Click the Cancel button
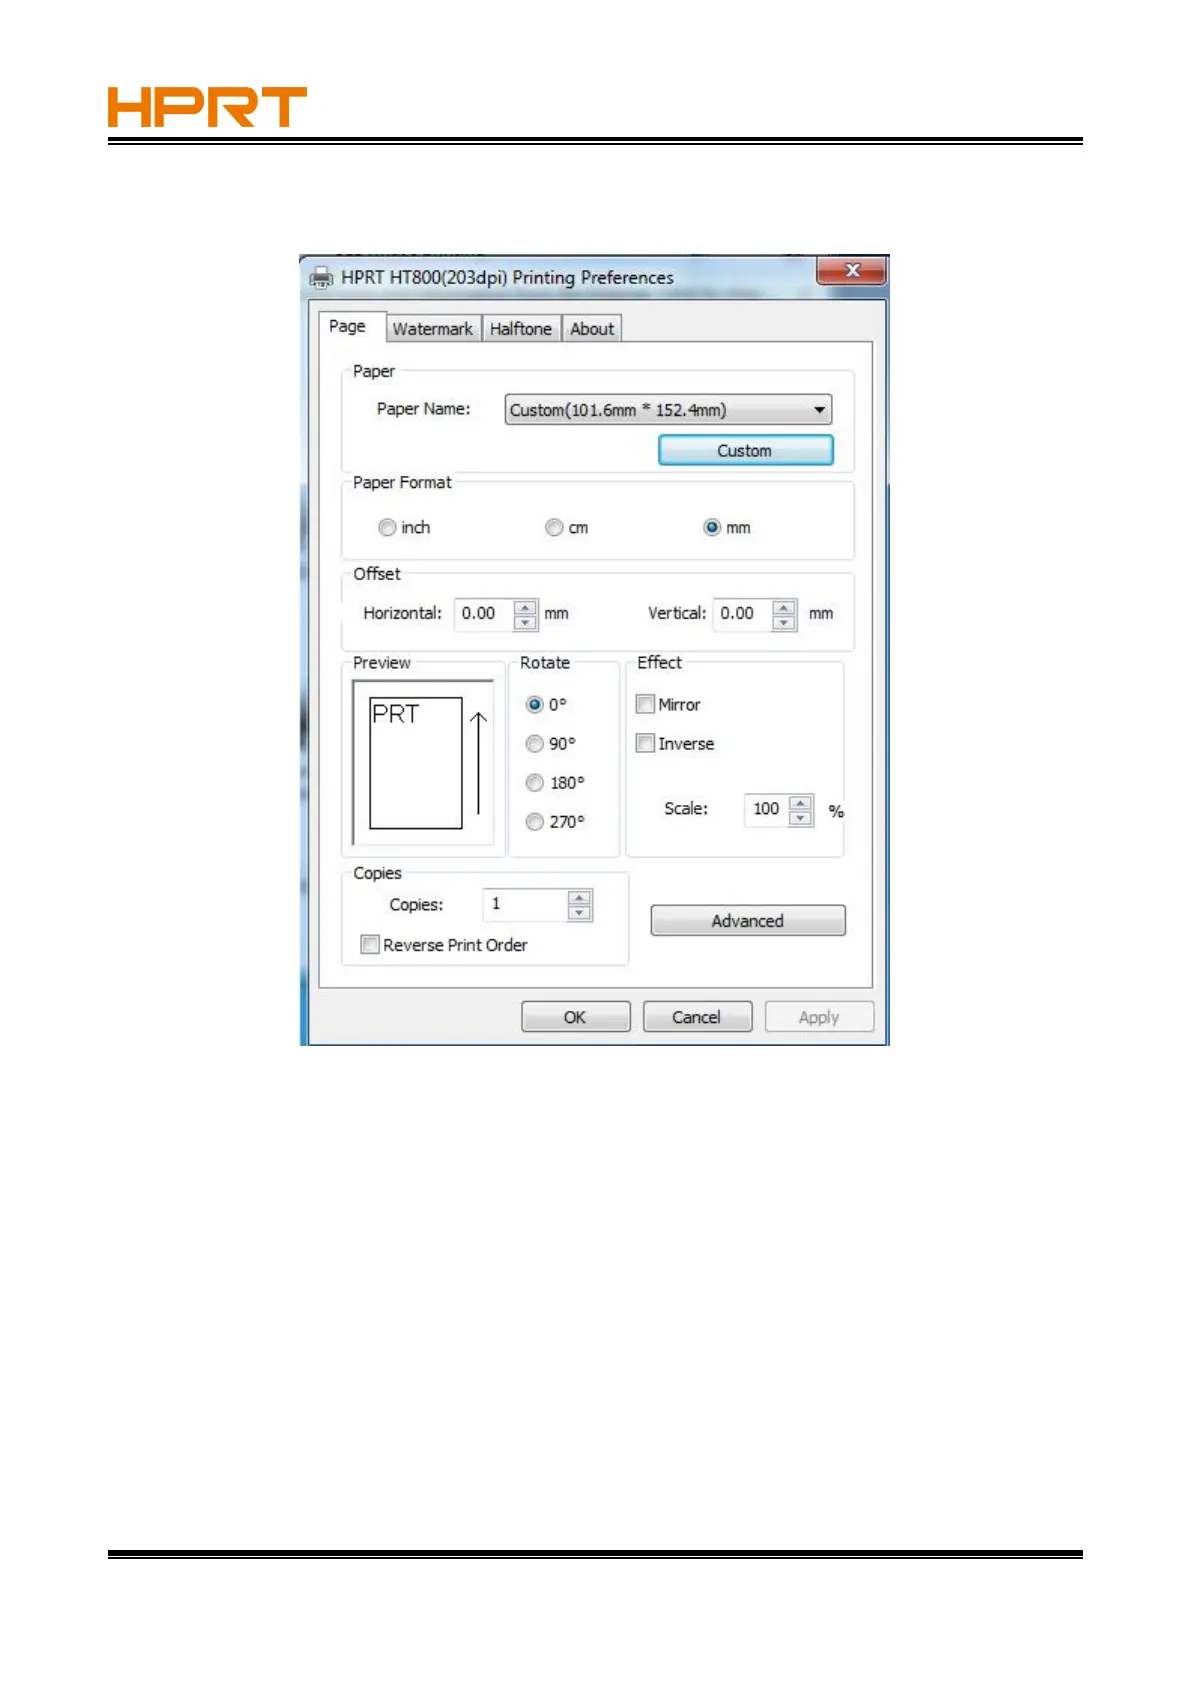This screenshot has width=1191, height=1684. (697, 1017)
